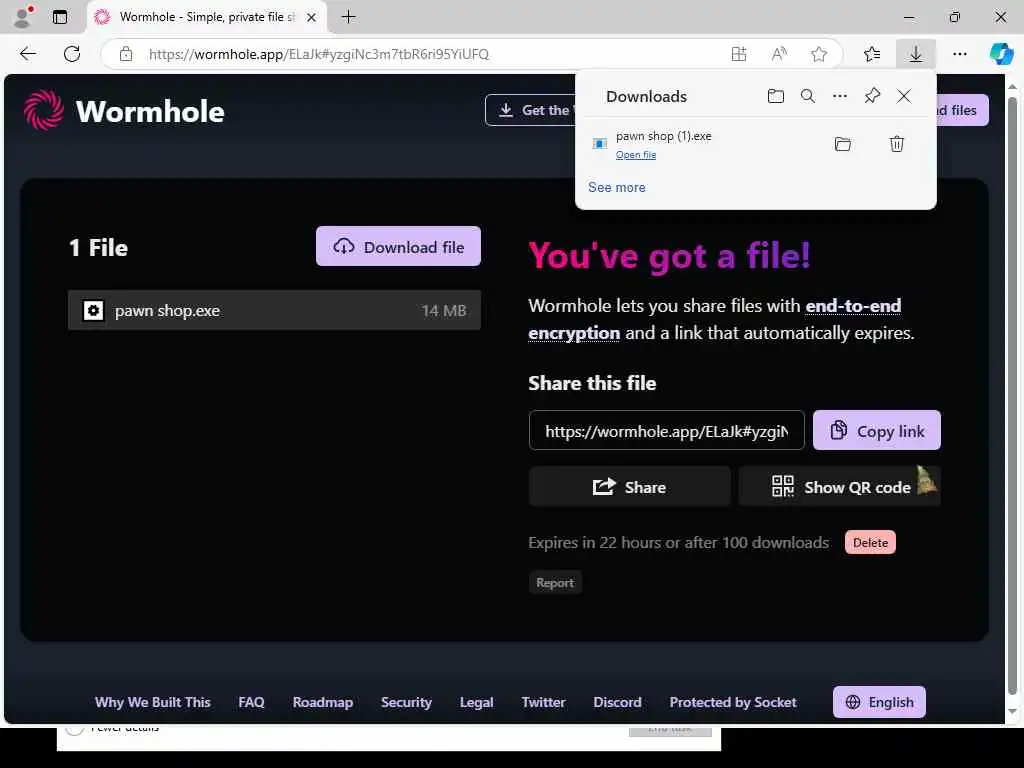Click the Download file button
This screenshot has width=1024, height=768.
coord(398,246)
